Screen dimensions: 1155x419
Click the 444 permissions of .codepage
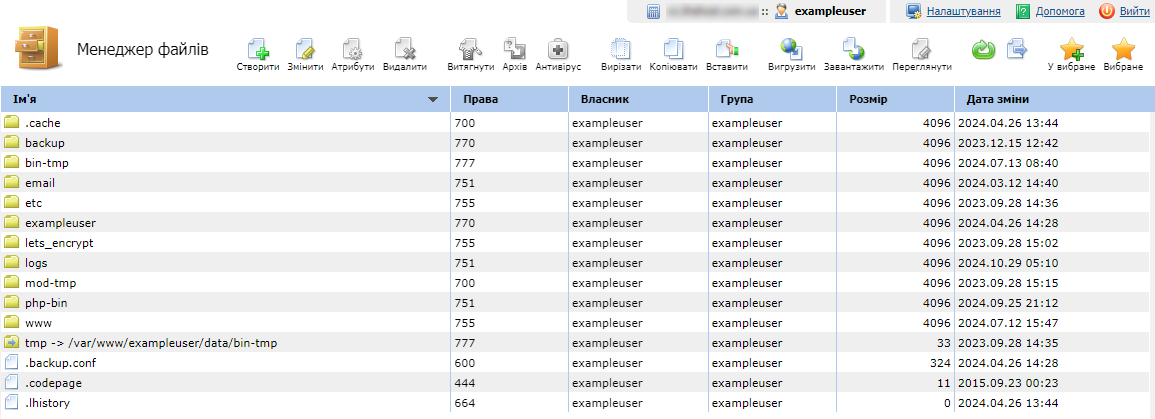click(465, 382)
